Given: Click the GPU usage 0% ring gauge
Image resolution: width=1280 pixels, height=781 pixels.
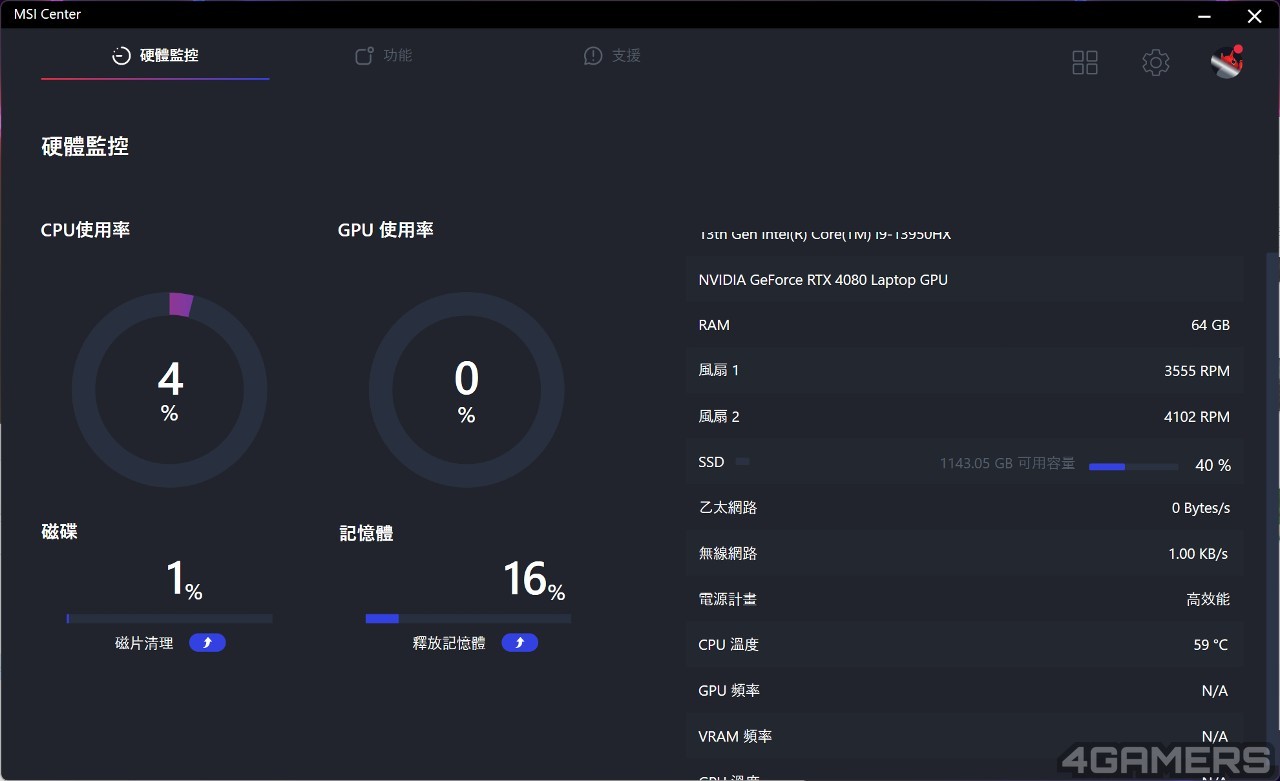Looking at the screenshot, I should coord(466,390).
